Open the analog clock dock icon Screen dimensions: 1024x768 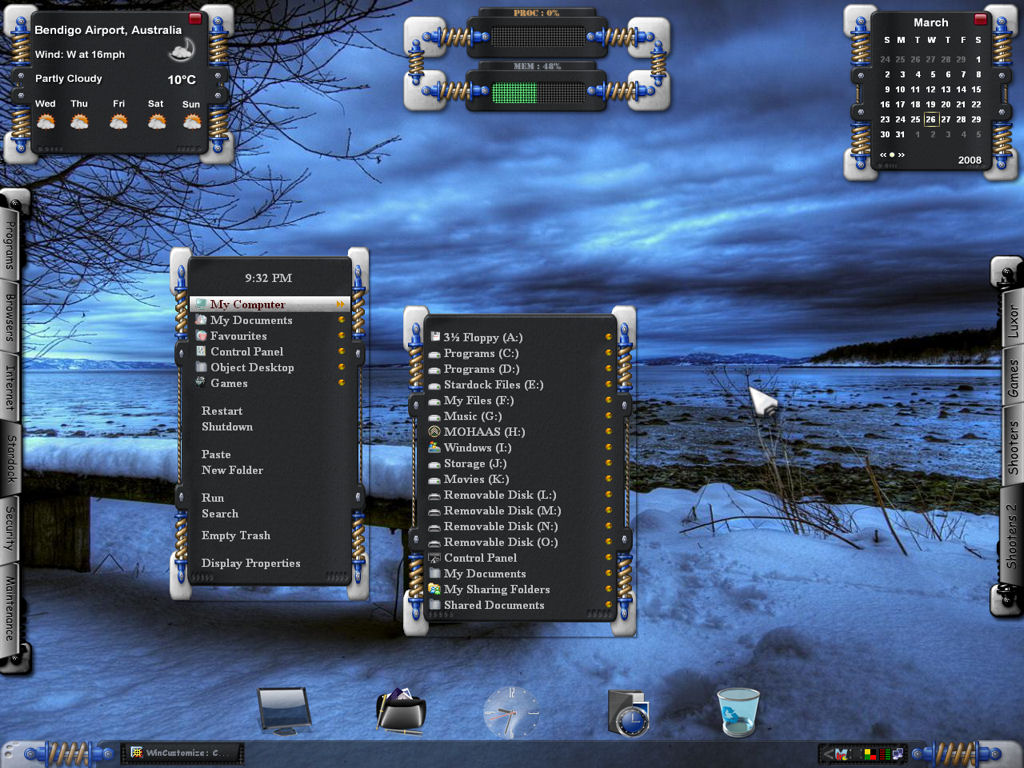coord(511,712)
